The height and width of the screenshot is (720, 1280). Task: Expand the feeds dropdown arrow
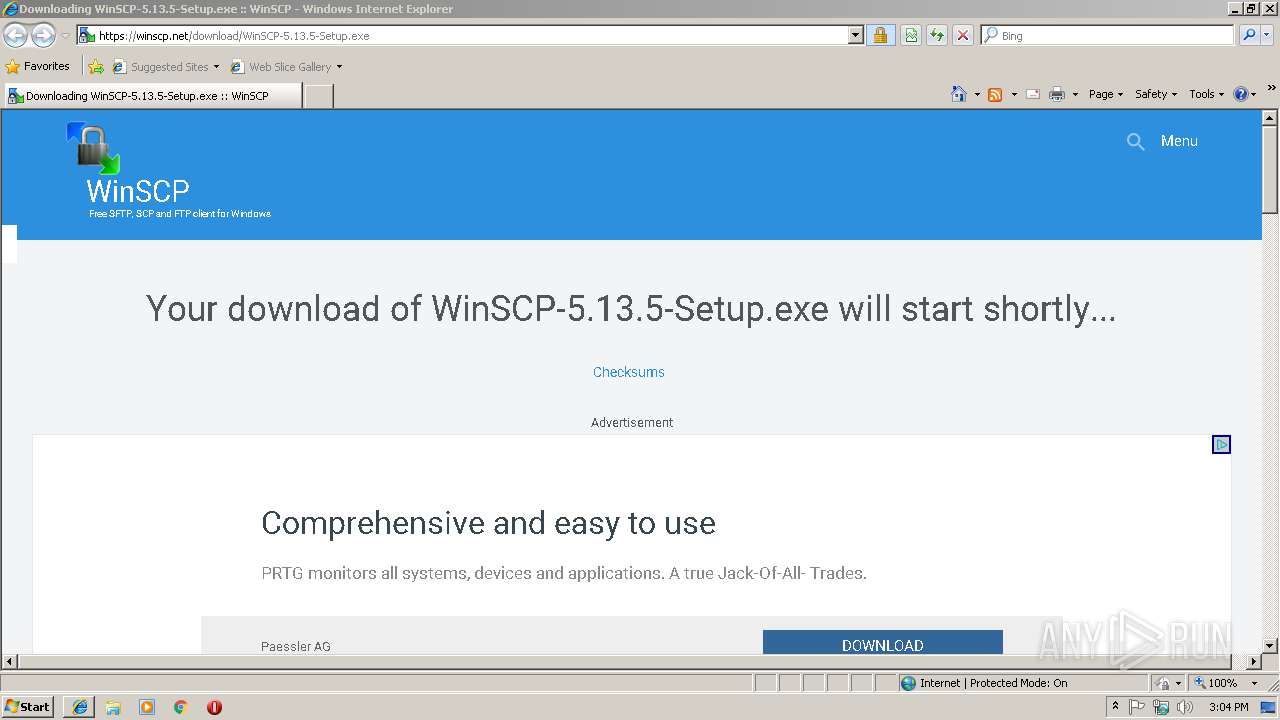click(1014, 94)
